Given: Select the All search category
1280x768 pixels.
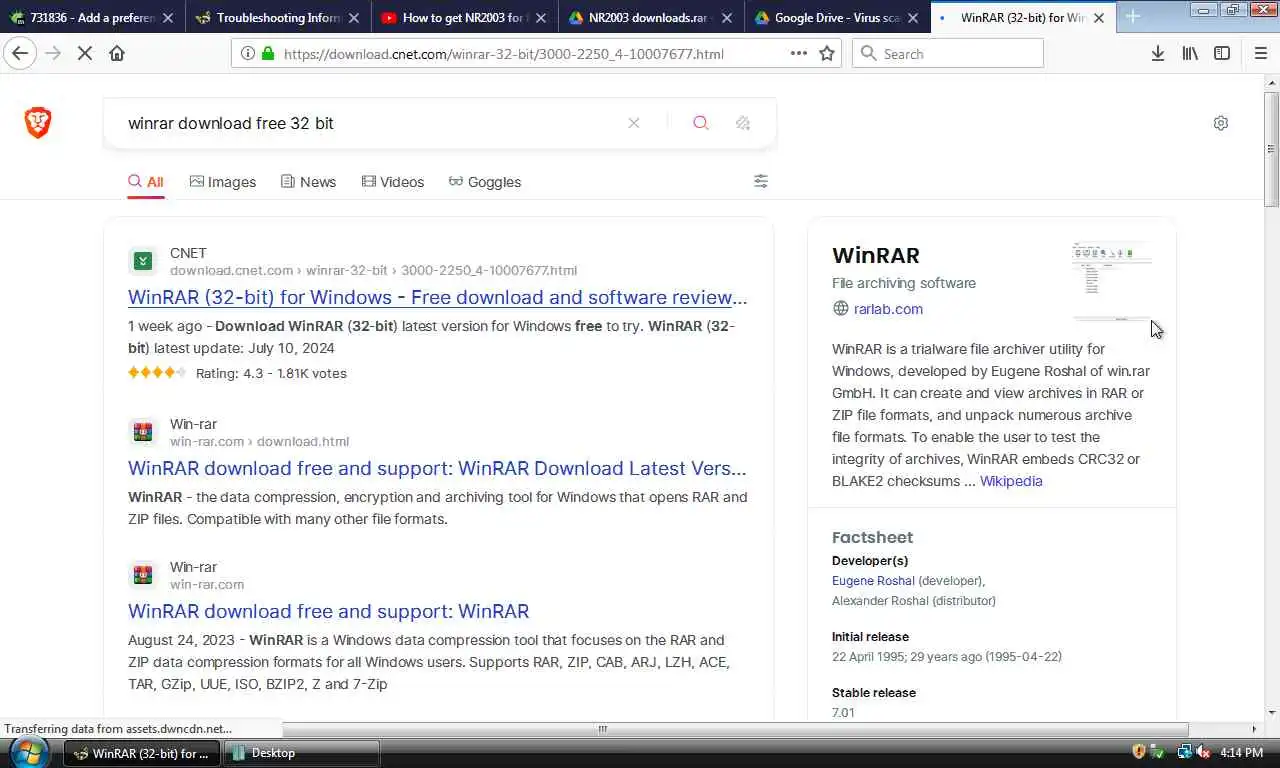Looking at the screenshot, I should (x=146, y=182).
